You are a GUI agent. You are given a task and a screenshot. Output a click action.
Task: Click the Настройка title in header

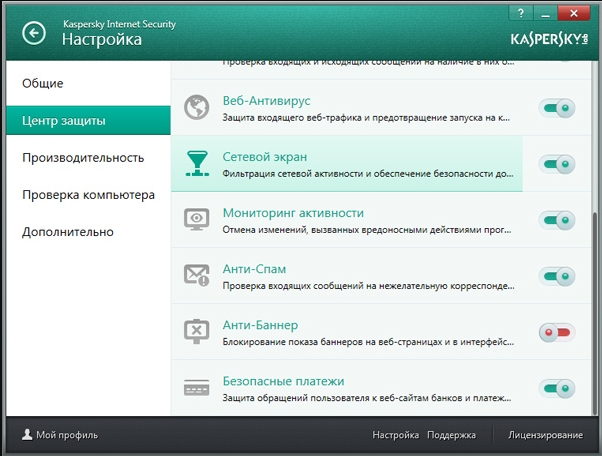click(x=102, y=40)
